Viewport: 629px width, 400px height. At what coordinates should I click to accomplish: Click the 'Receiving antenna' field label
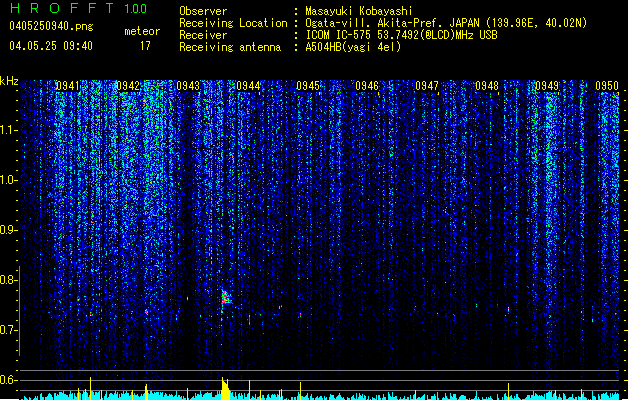coord(230,47)
